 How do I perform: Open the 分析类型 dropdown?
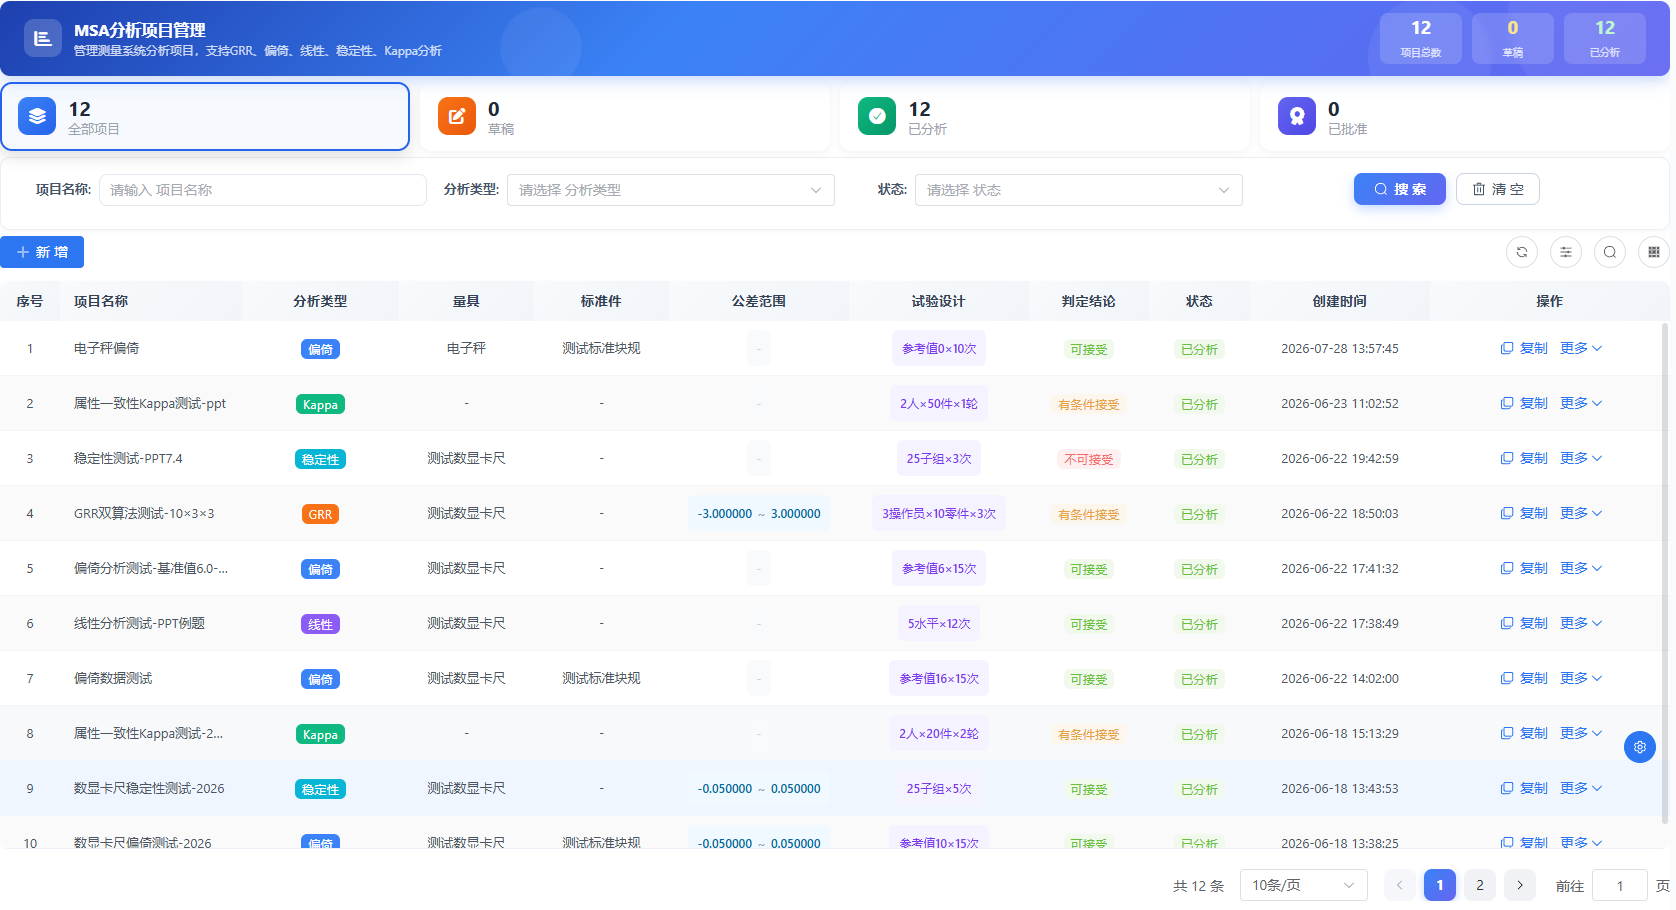(x=671, y=190)
